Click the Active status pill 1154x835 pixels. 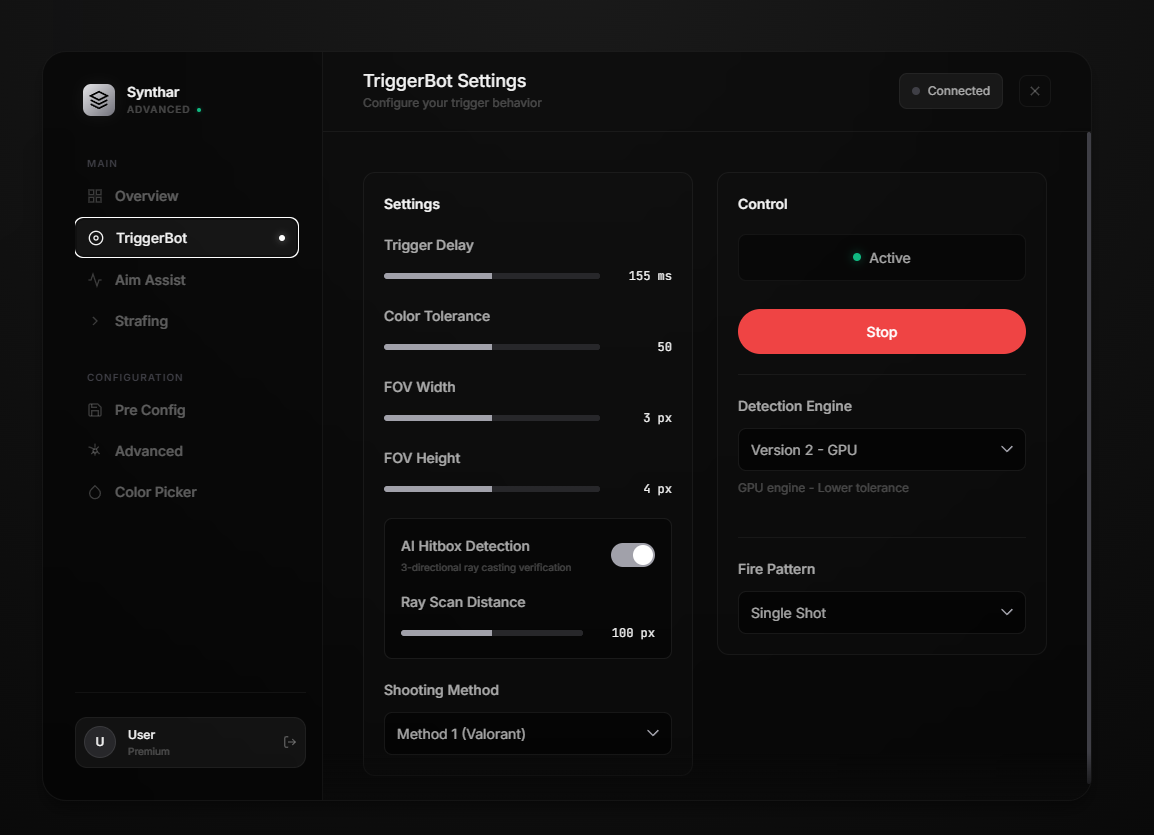[x=881, y=257]
